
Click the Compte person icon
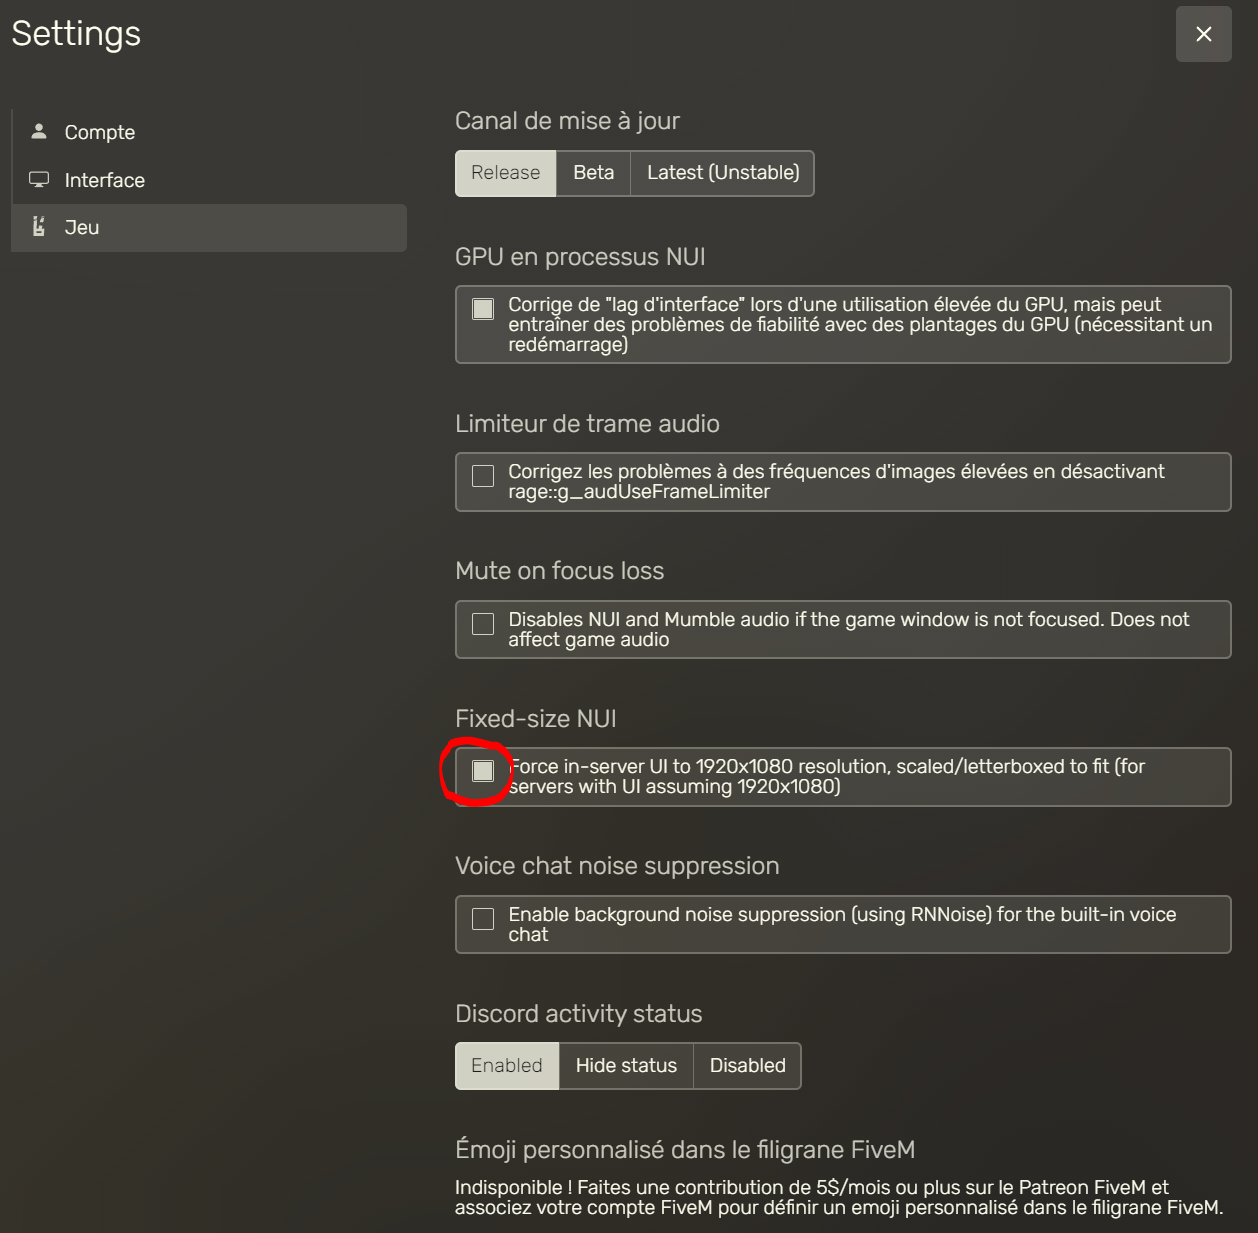click(x=39, y=131)
